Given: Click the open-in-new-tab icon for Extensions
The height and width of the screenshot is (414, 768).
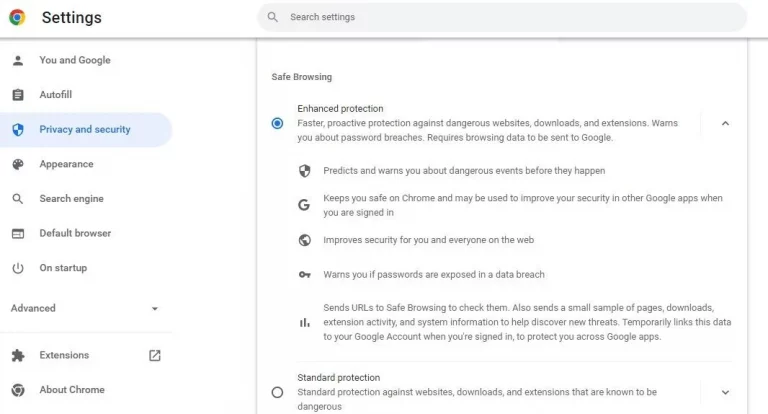Looking at the screenshot, I should coord(155,355).
